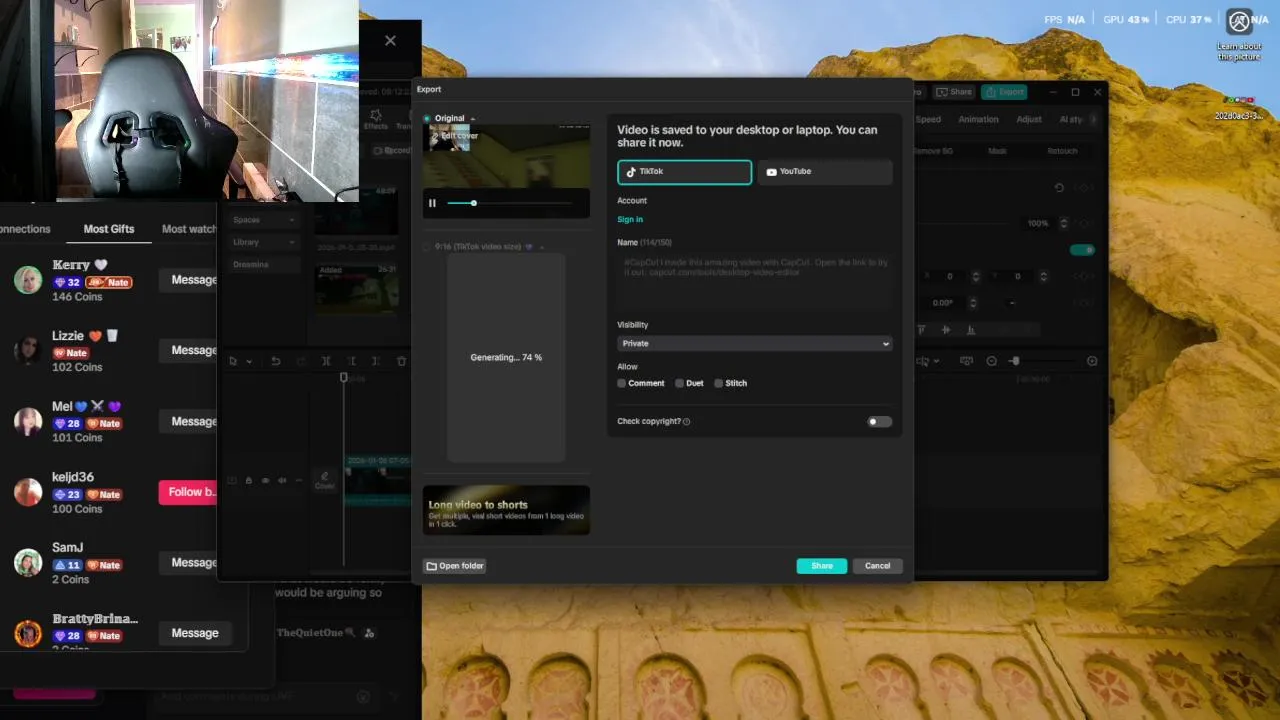
Task: Mute the track audio speaker icon
Action: (282, 481)
